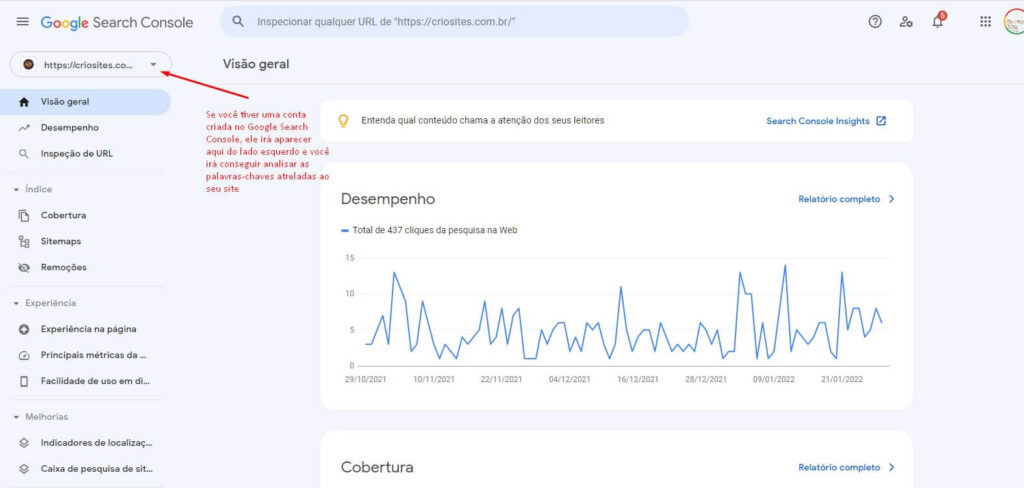
Task: Collapse the Experiência section
Action: 44,303
